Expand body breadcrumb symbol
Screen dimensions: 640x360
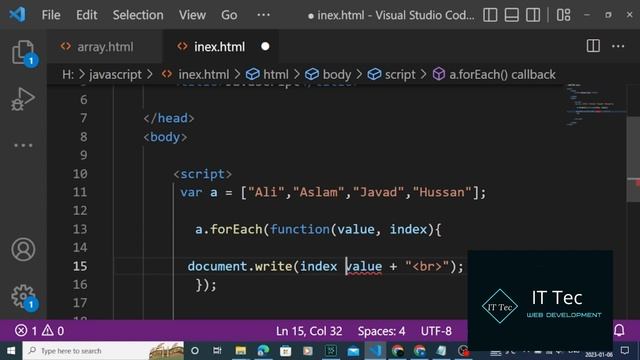[x=328, y=74]
